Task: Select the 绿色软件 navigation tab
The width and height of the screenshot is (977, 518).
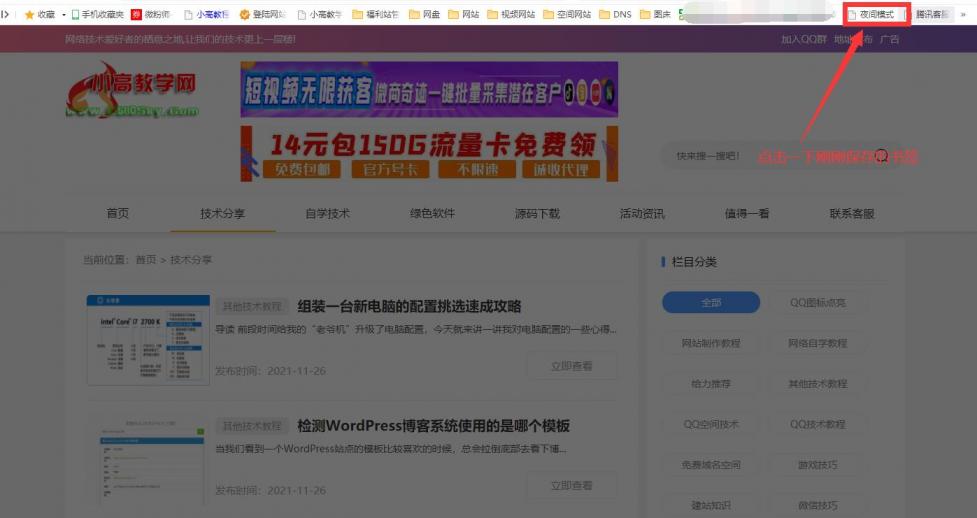Action: (432, 214)
